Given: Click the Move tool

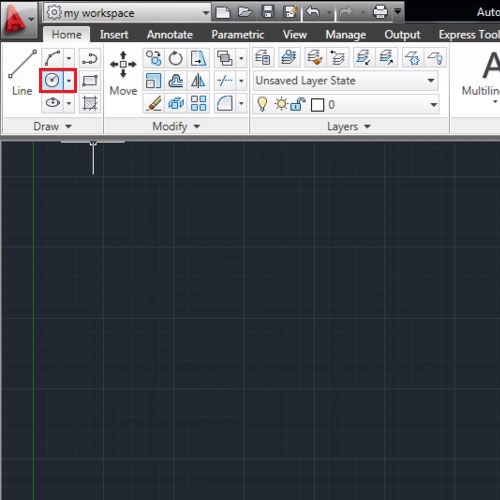Looking at the screenshot, I should pyautogui.click(x=123, y=73).
